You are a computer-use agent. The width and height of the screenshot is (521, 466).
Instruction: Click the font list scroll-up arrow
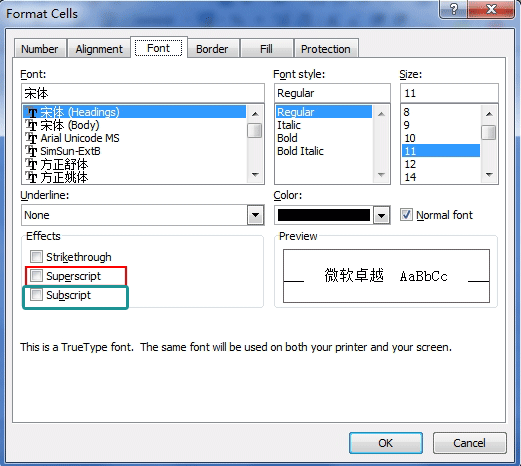(255, 114)
